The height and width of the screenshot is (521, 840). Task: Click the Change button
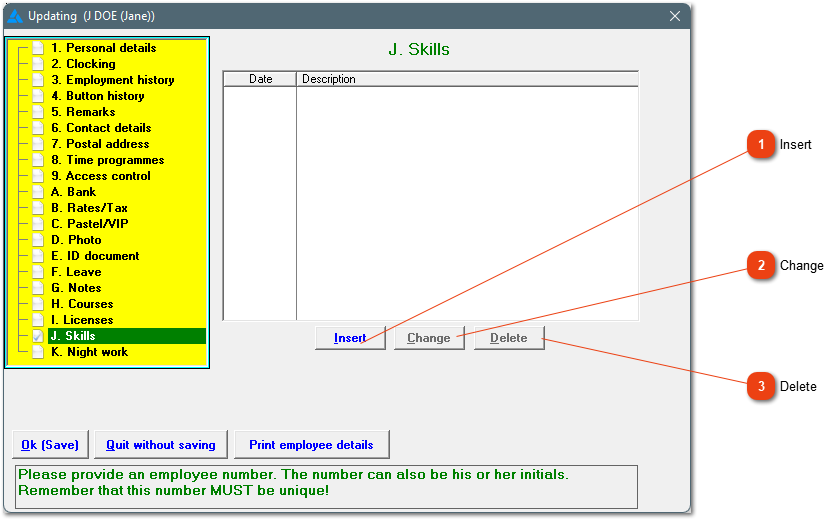tap(429, 338)
